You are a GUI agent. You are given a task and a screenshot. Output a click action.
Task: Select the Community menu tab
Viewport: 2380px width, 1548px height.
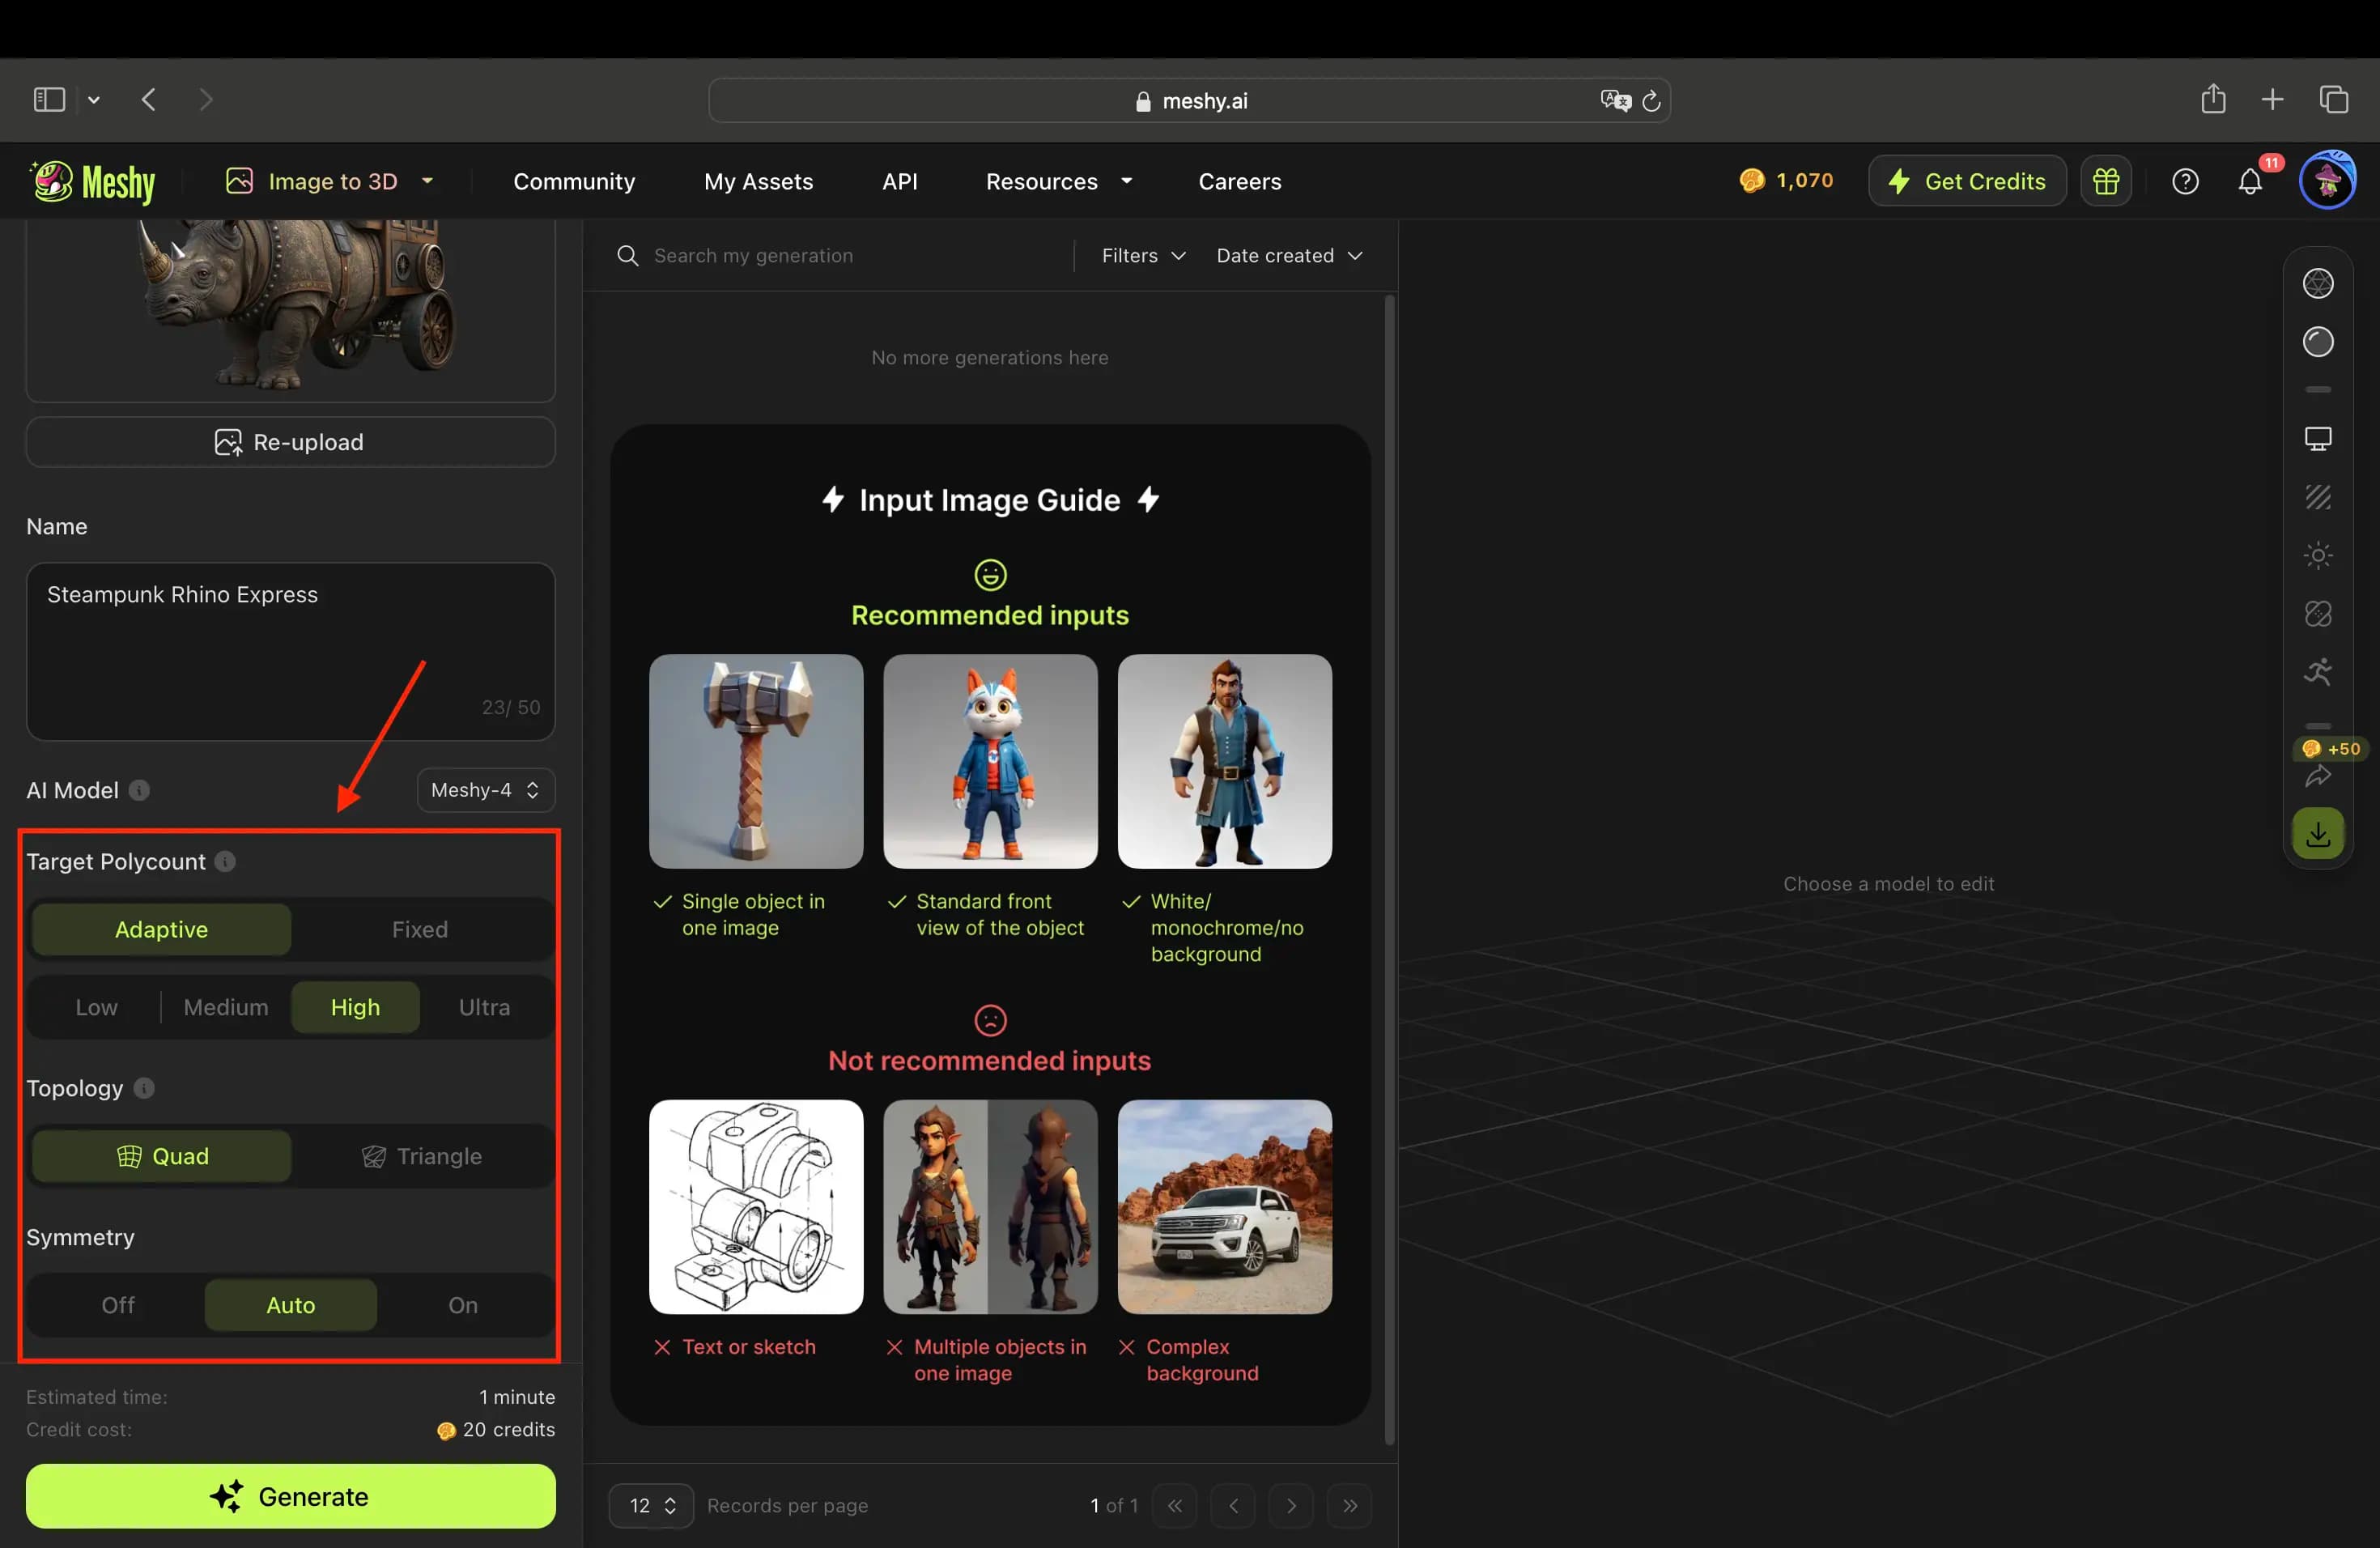pyautogui.click(x=574, y=181)
